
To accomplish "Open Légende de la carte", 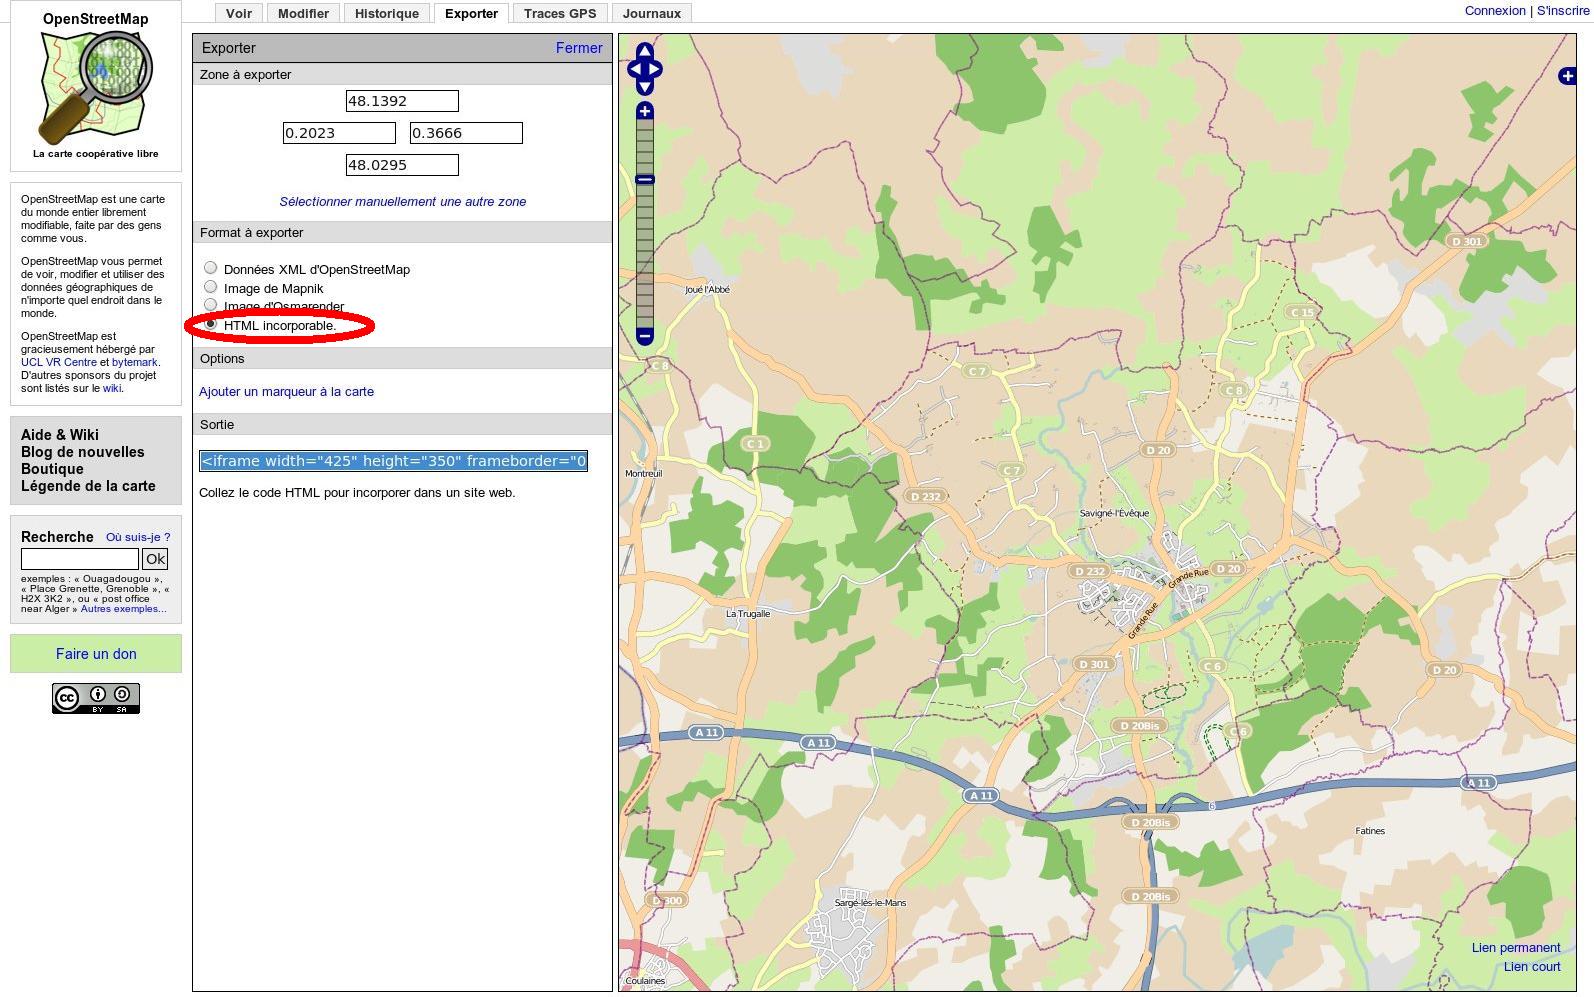I will tap(88, 485).
